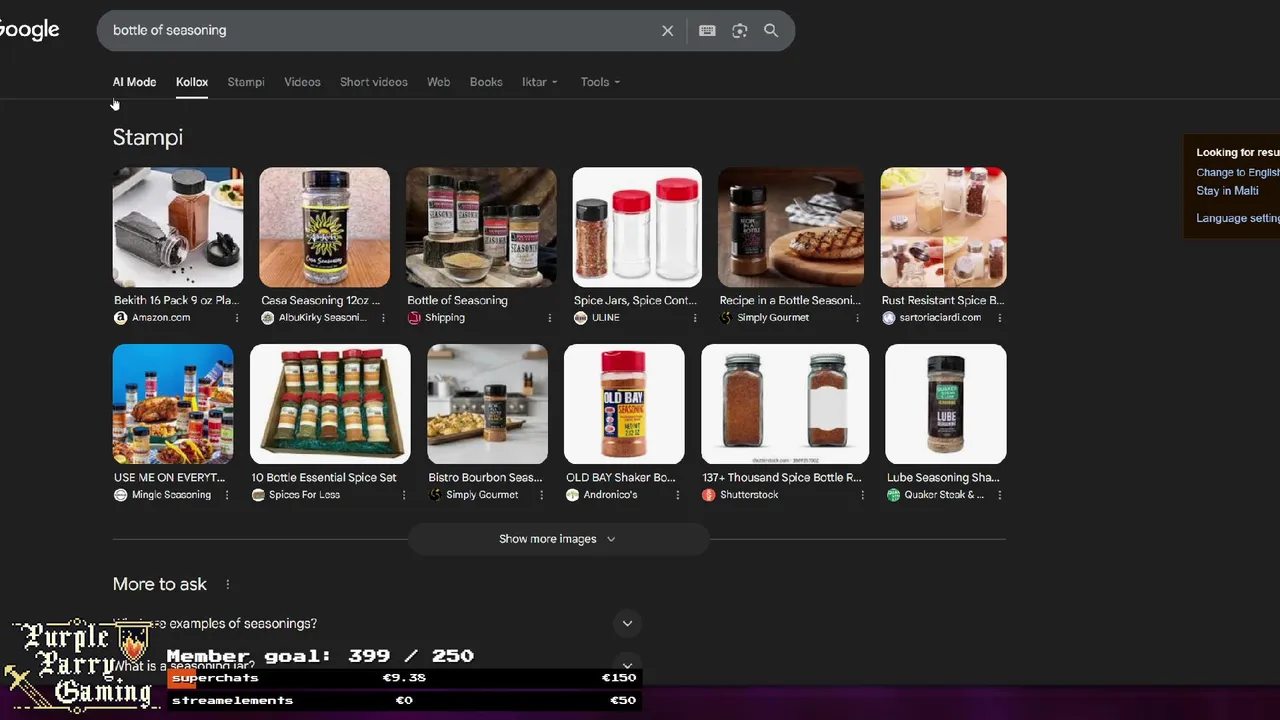Clear the search box with X icon
The width and height of the screenshot is (1280, 720).
coord(667,31)
